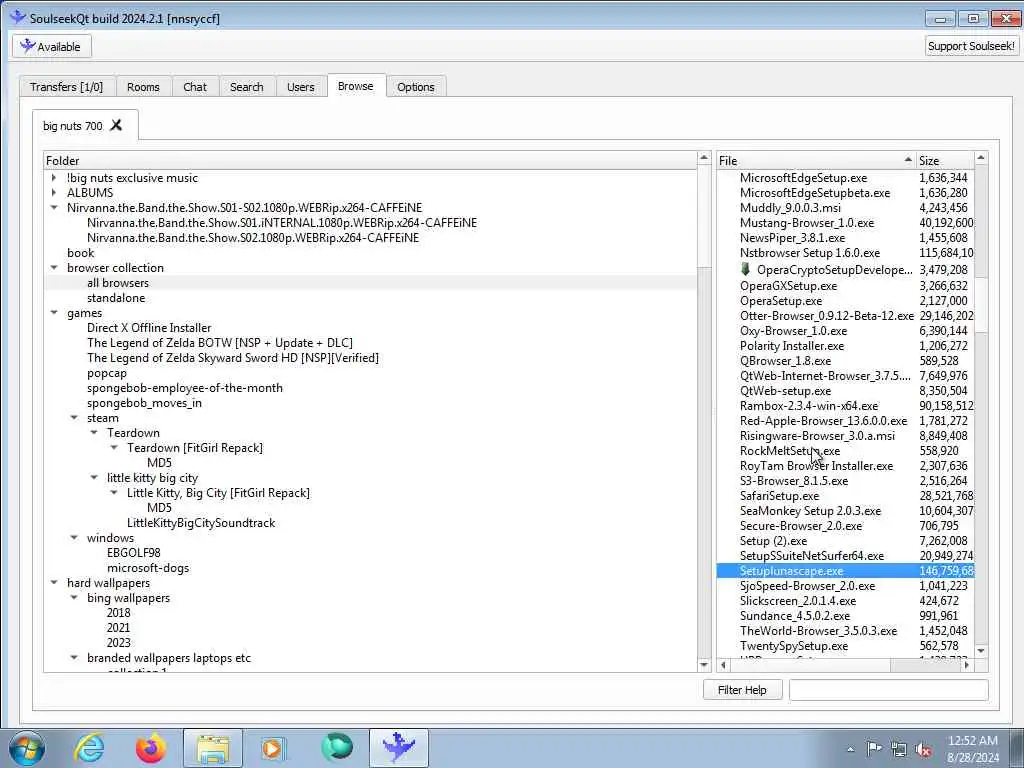This screenshot has width=1024, height=768.
Task: Select the file SafariSetup.exe
Action: (x=780, y=496)
